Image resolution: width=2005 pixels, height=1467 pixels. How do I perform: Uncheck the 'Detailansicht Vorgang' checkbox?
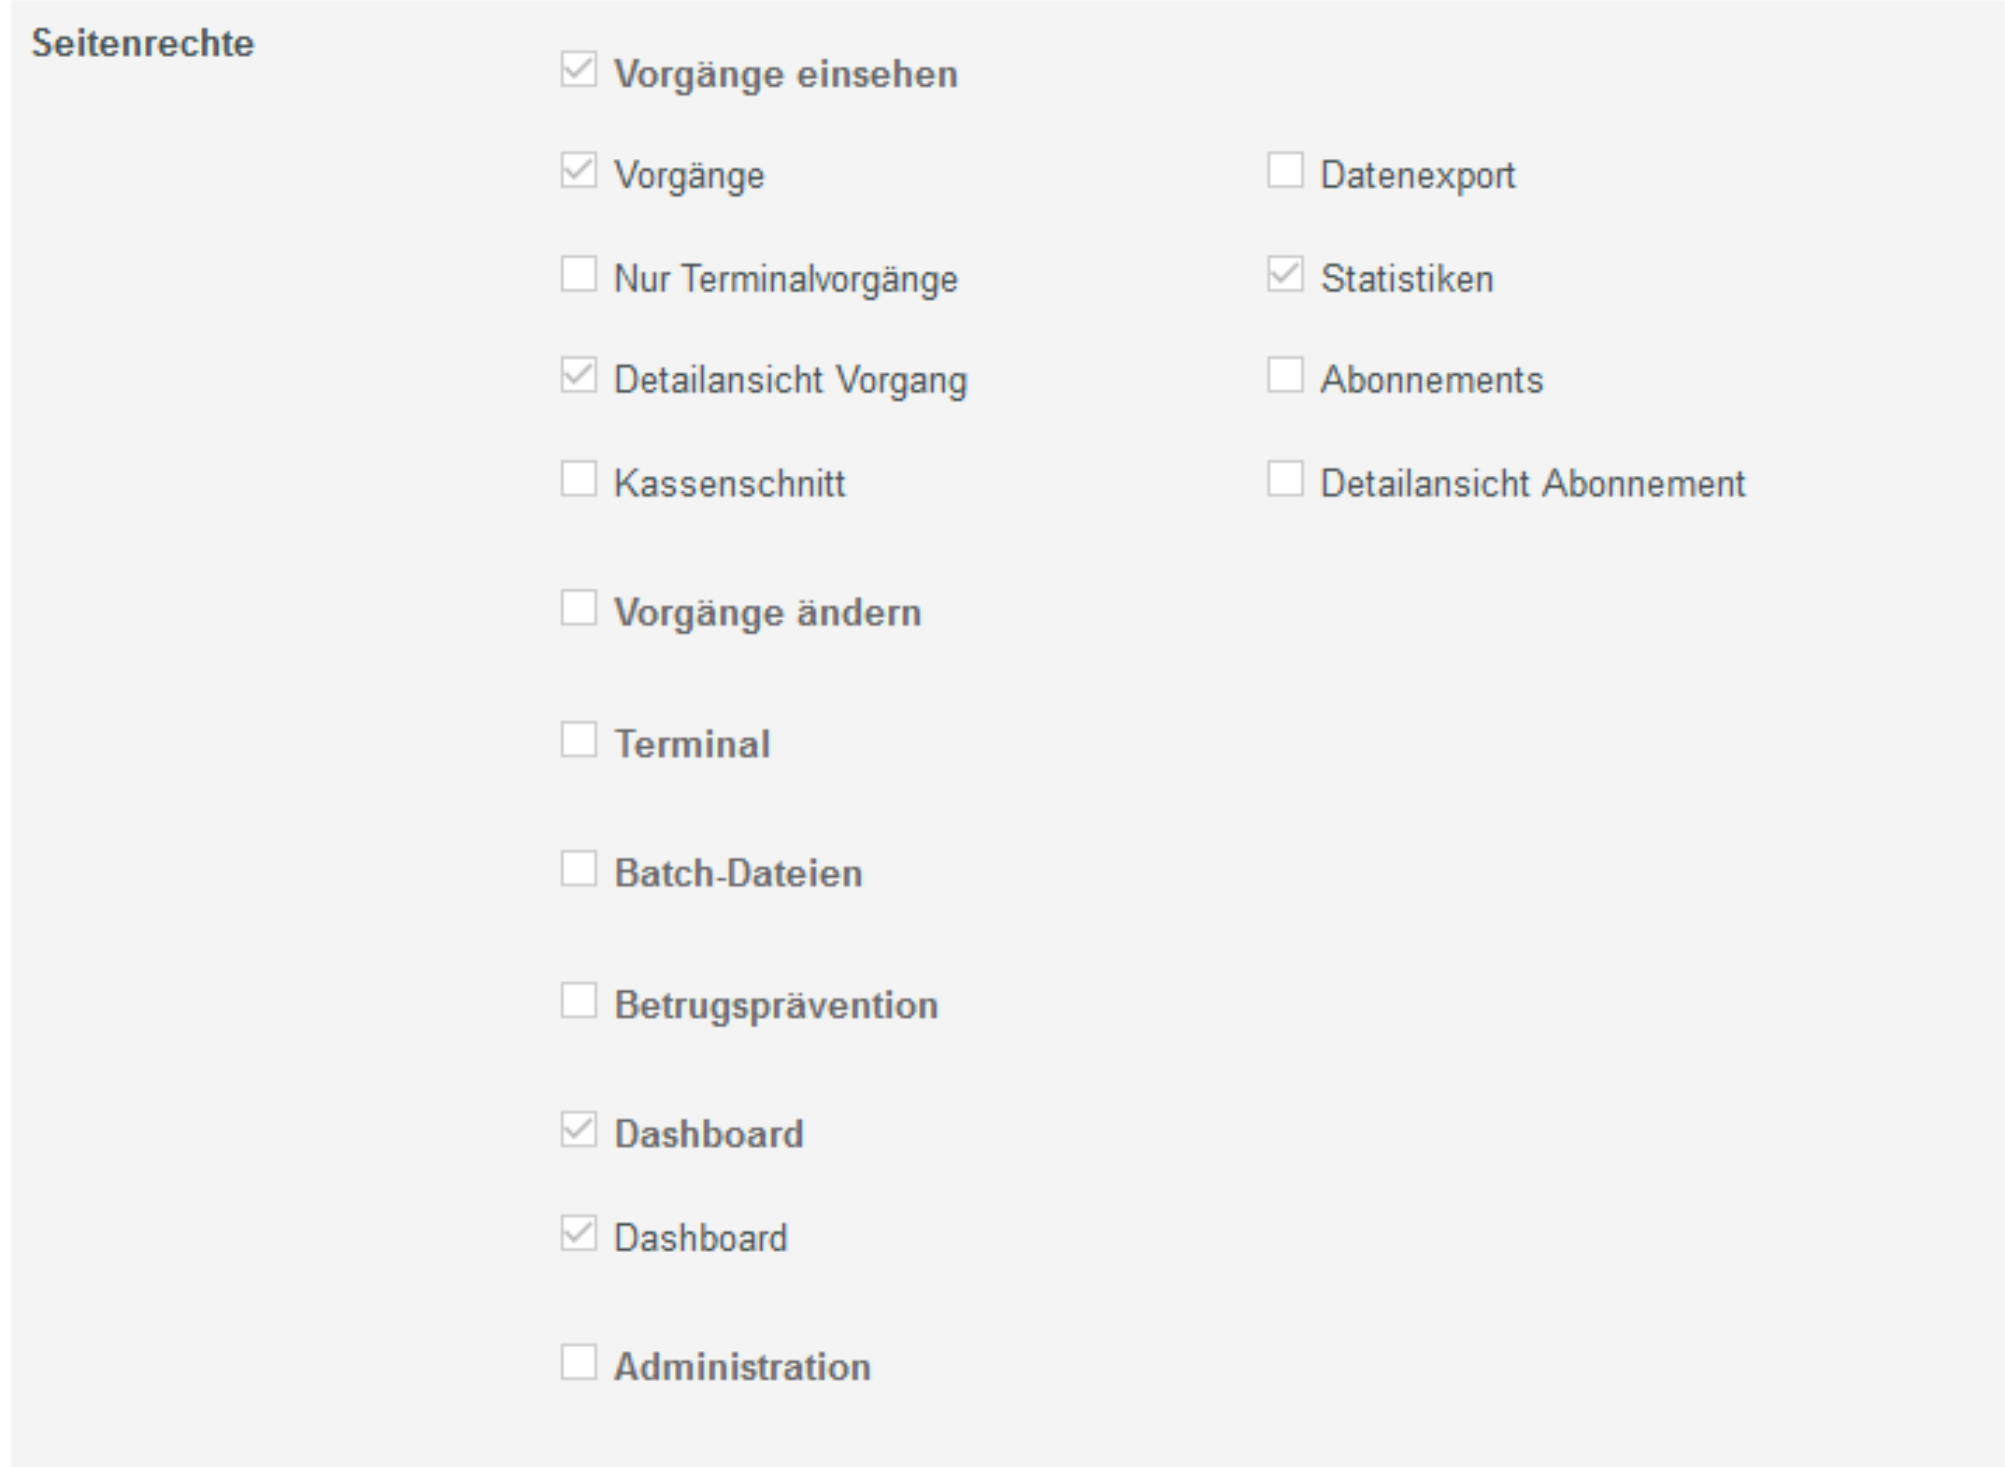(x=578, y=376)
